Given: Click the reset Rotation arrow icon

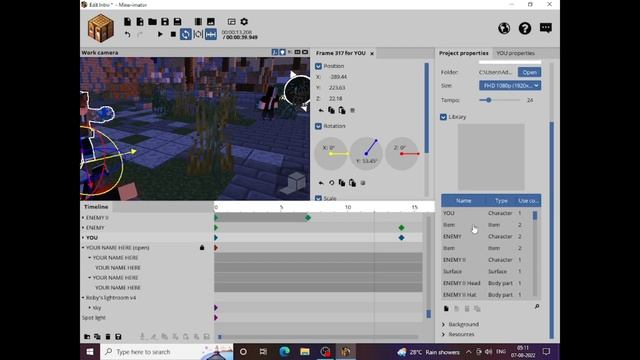Looking at the screenshot, I should tap(321, 183).
